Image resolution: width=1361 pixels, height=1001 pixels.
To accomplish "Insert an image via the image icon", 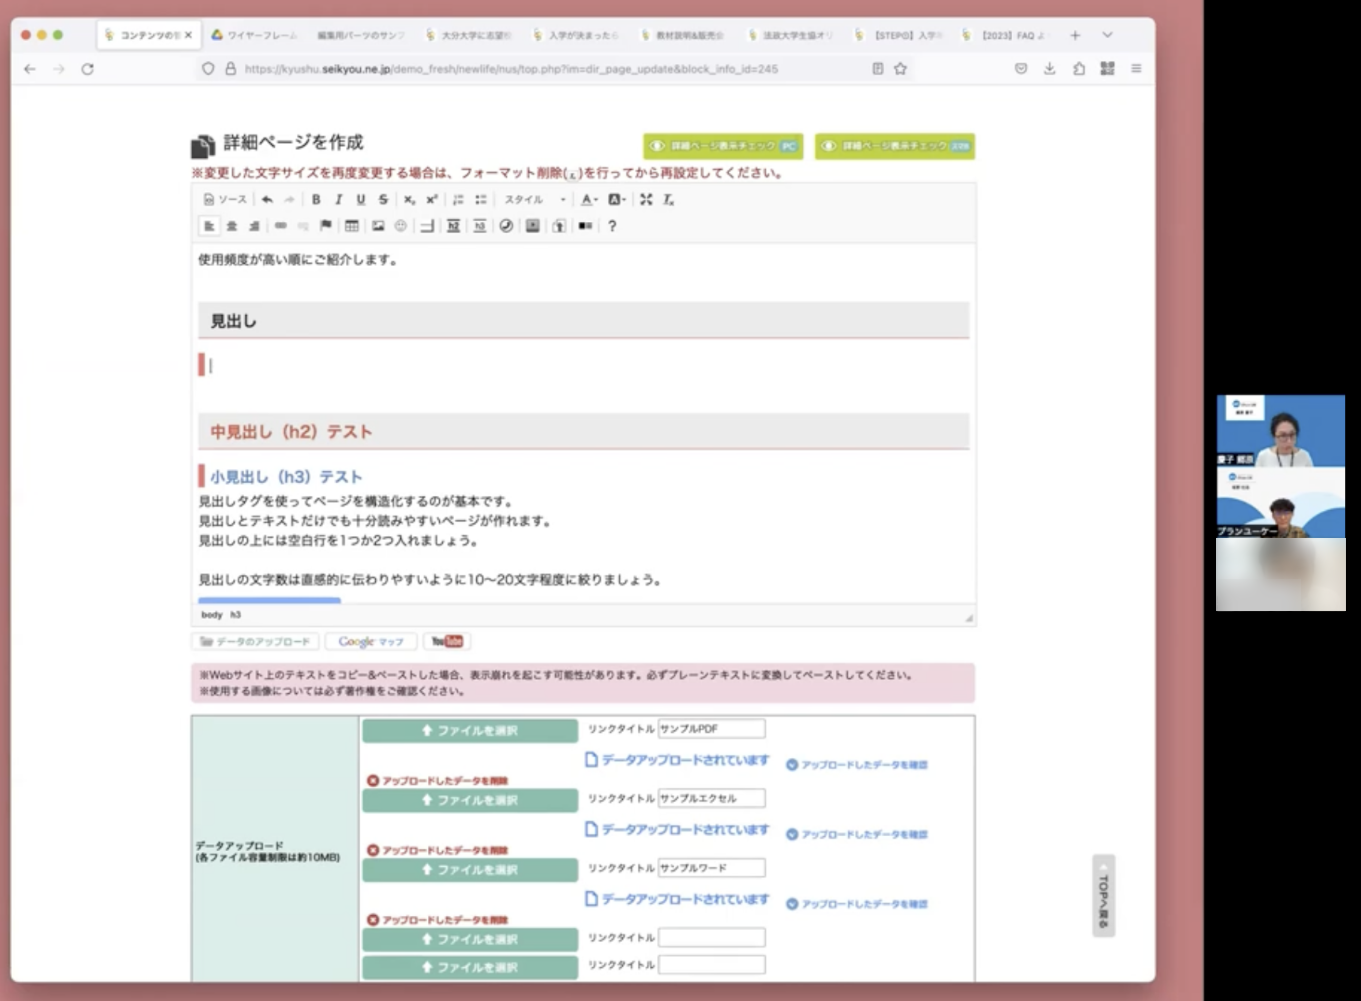I will (378, 226).
